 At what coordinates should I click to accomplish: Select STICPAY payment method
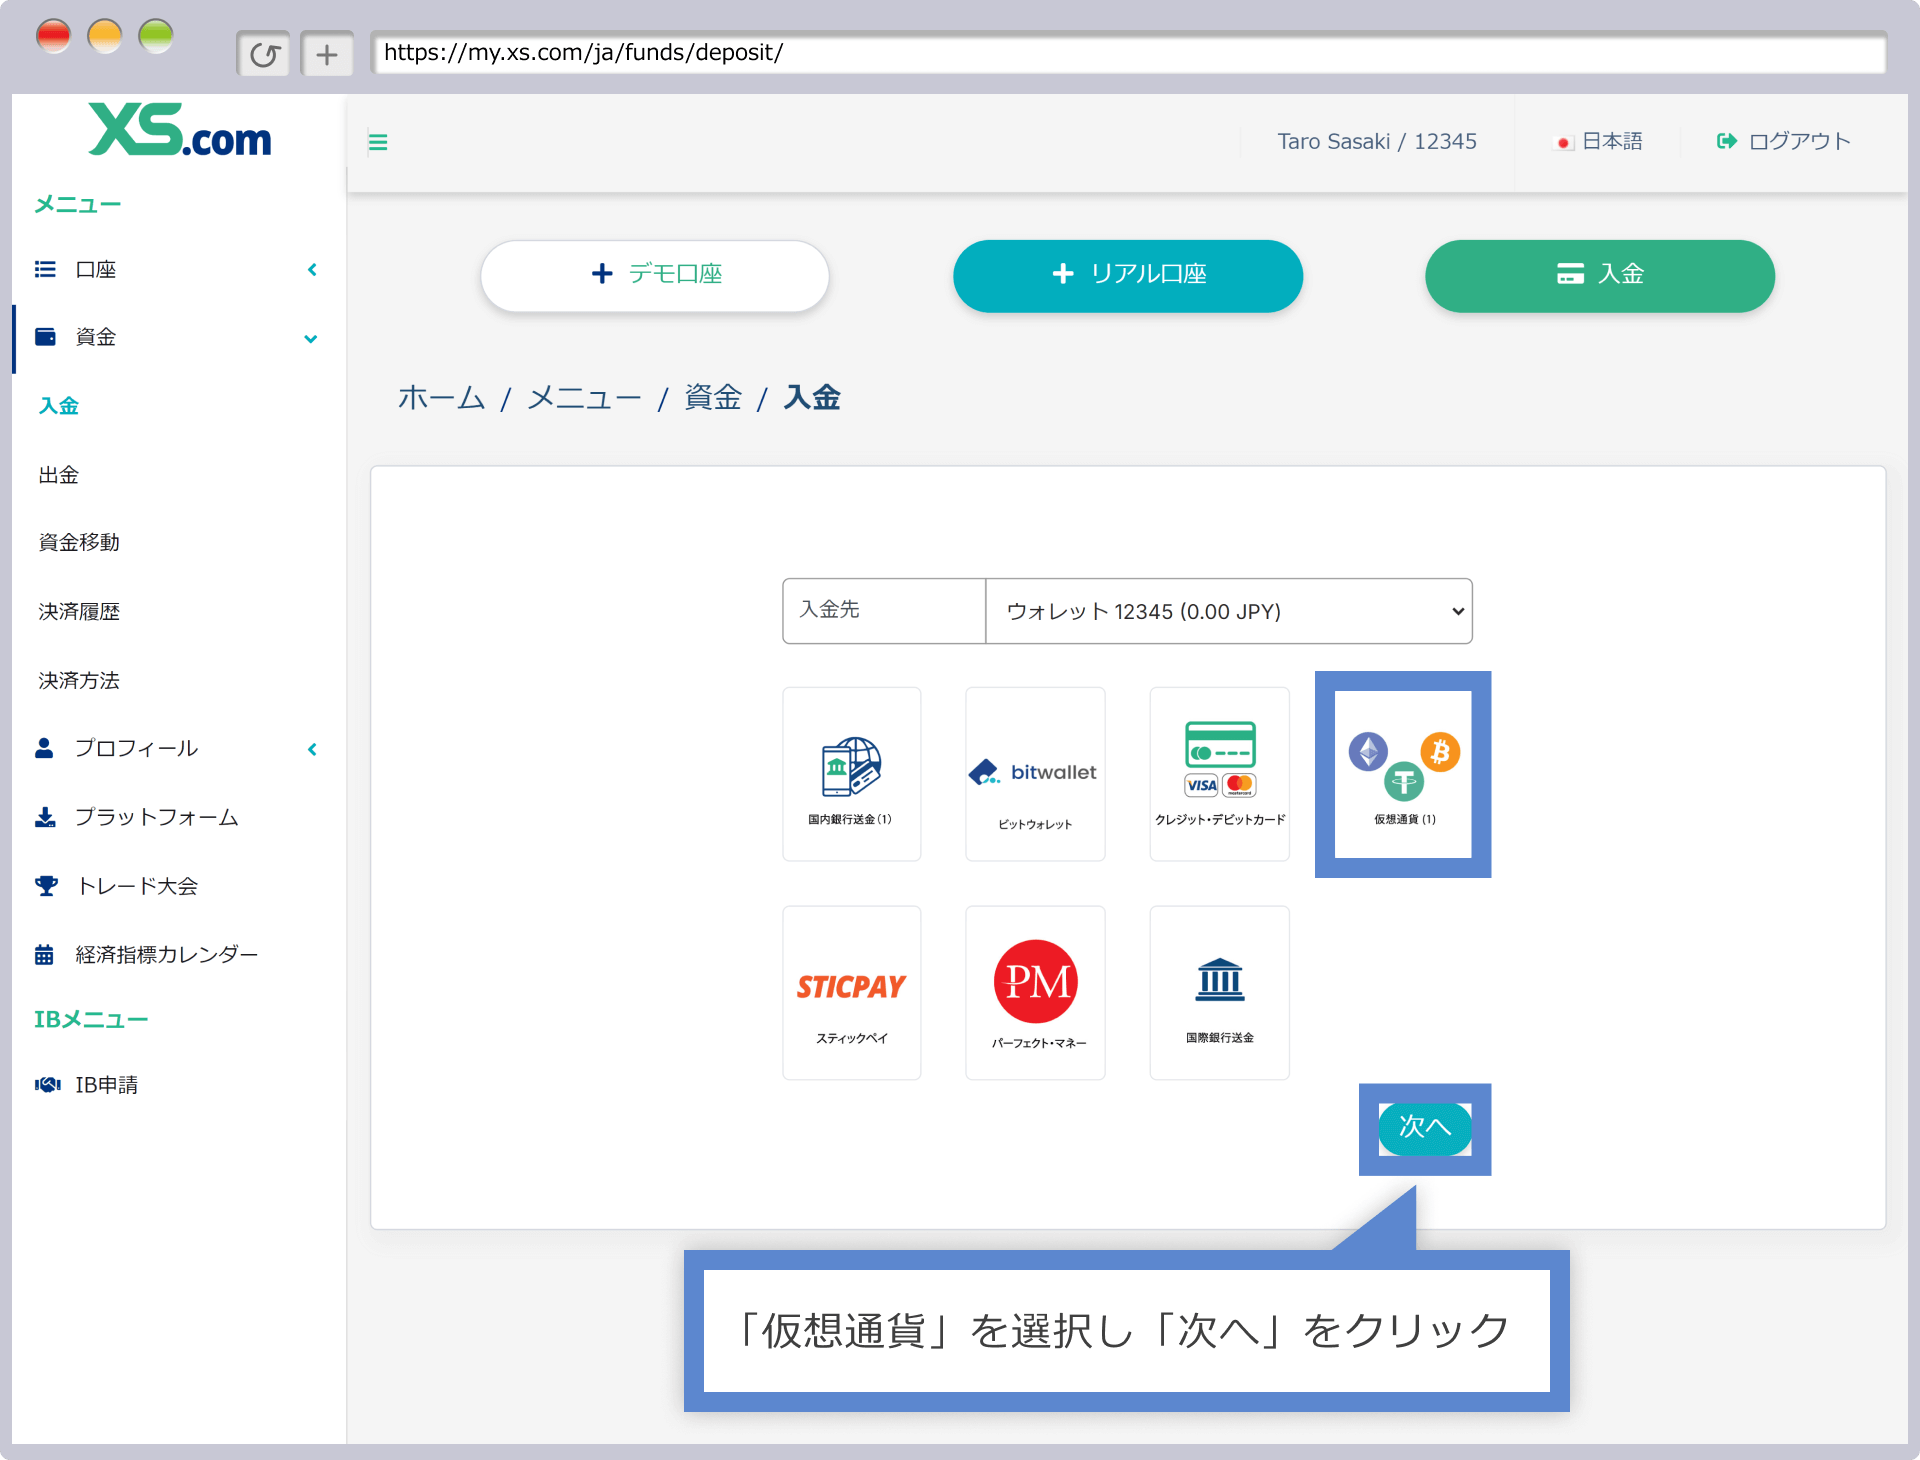tap(851, 993)
